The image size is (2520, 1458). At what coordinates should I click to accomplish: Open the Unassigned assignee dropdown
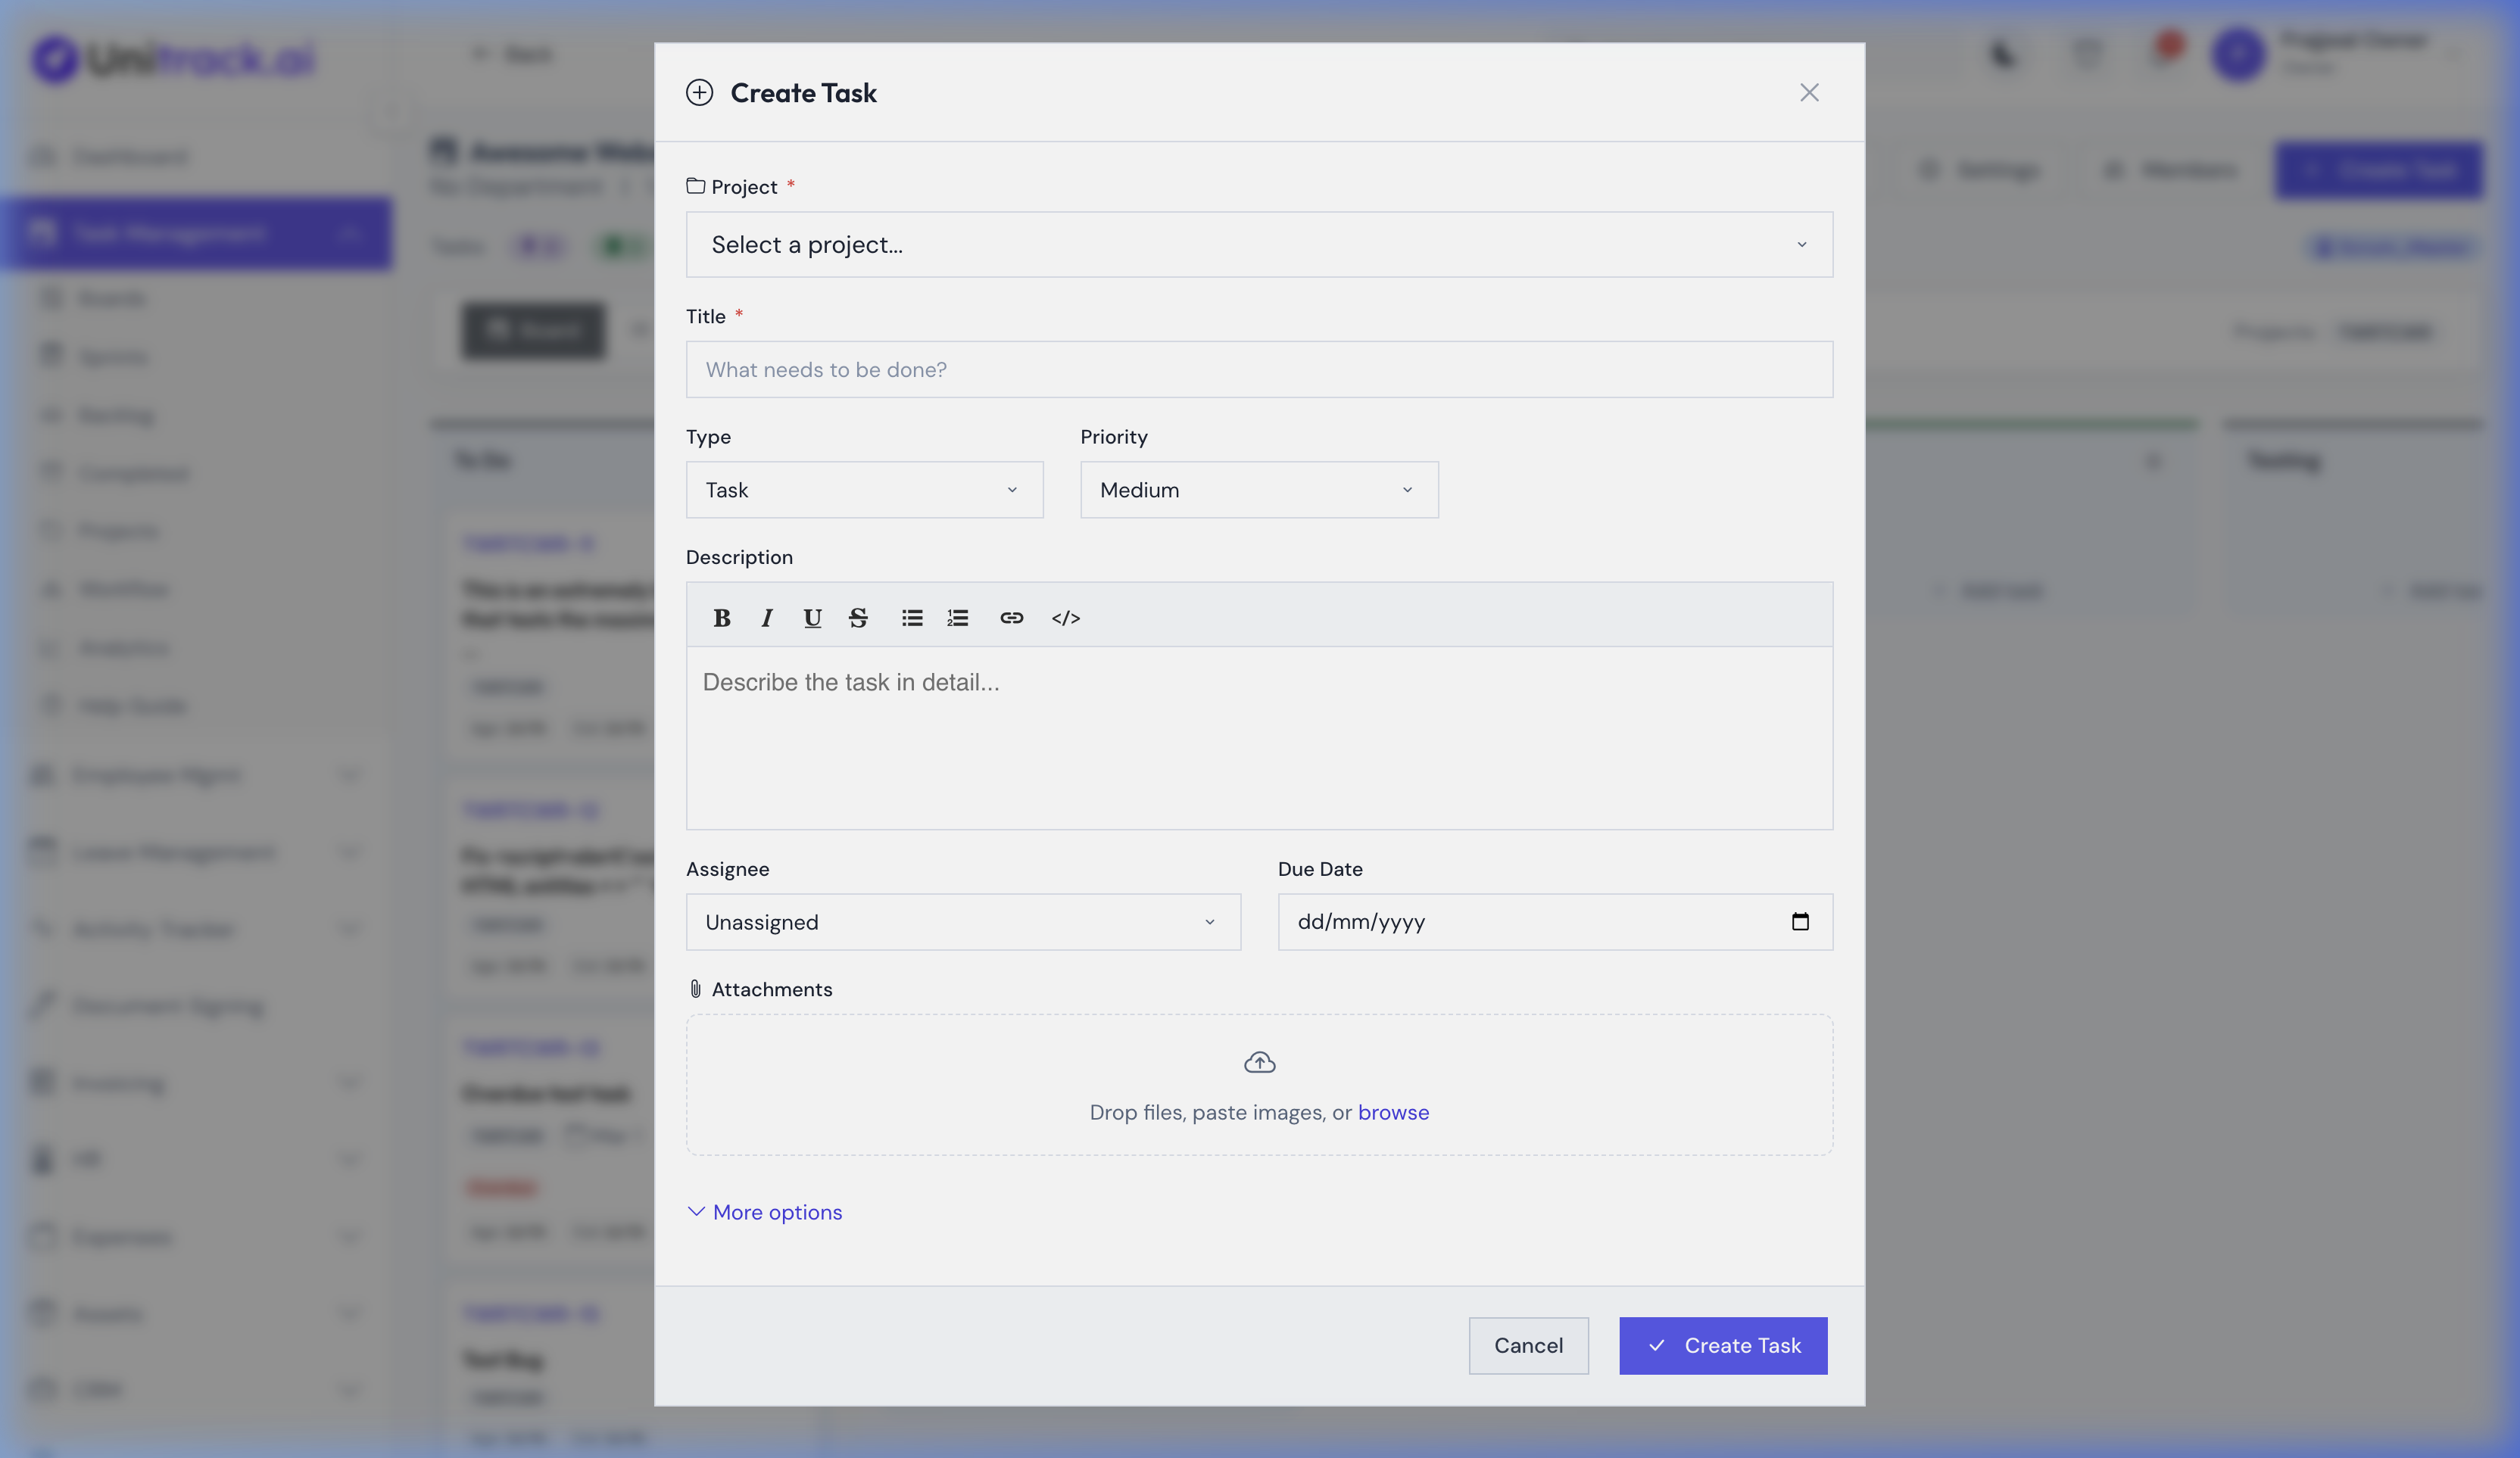[x=962, y=922]
